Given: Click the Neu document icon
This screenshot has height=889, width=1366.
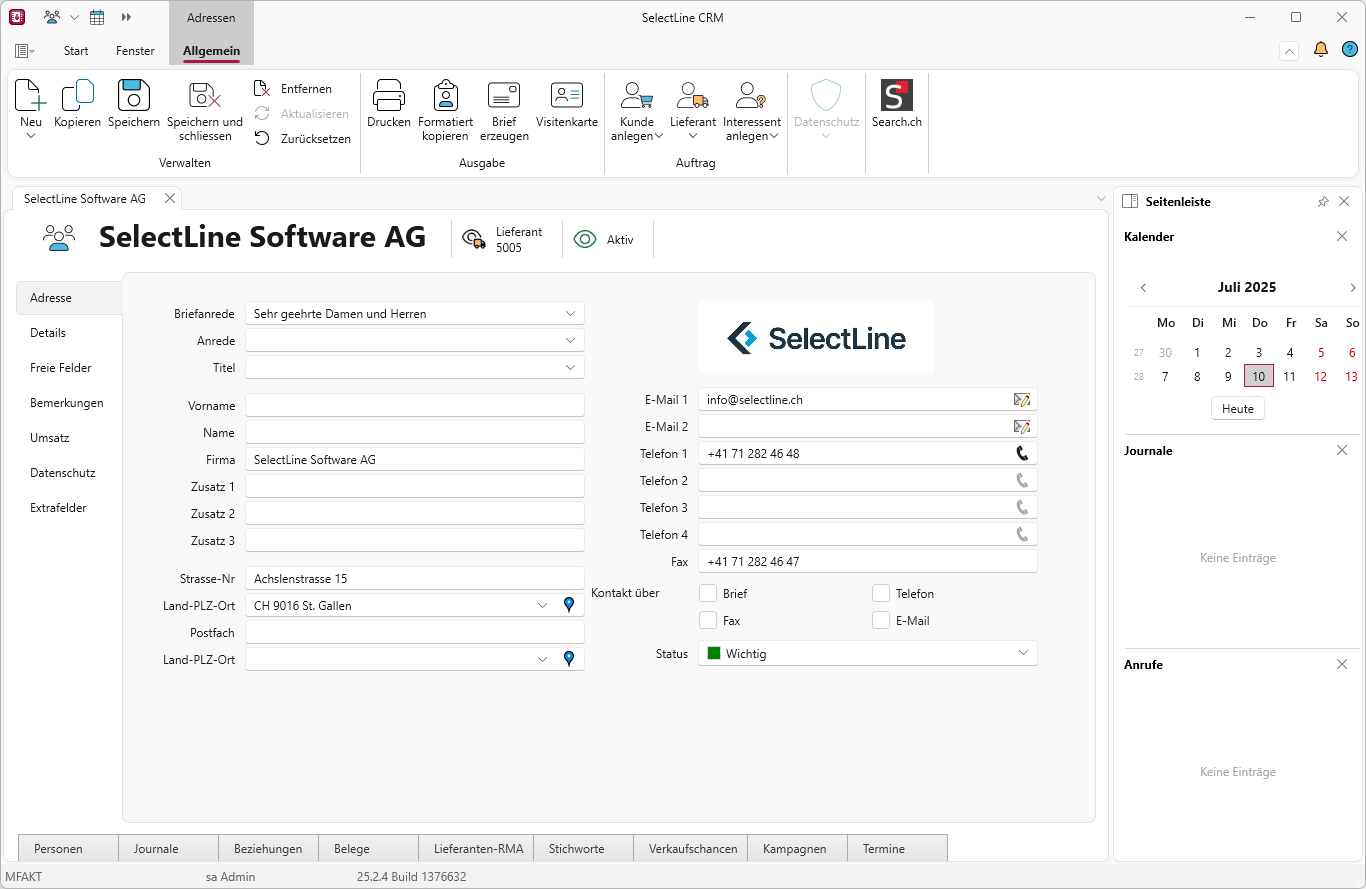Looking at the screenshot, I should (31, 95).
